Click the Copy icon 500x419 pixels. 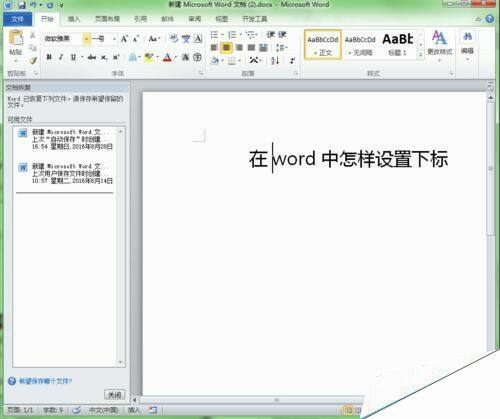point(32,48)
